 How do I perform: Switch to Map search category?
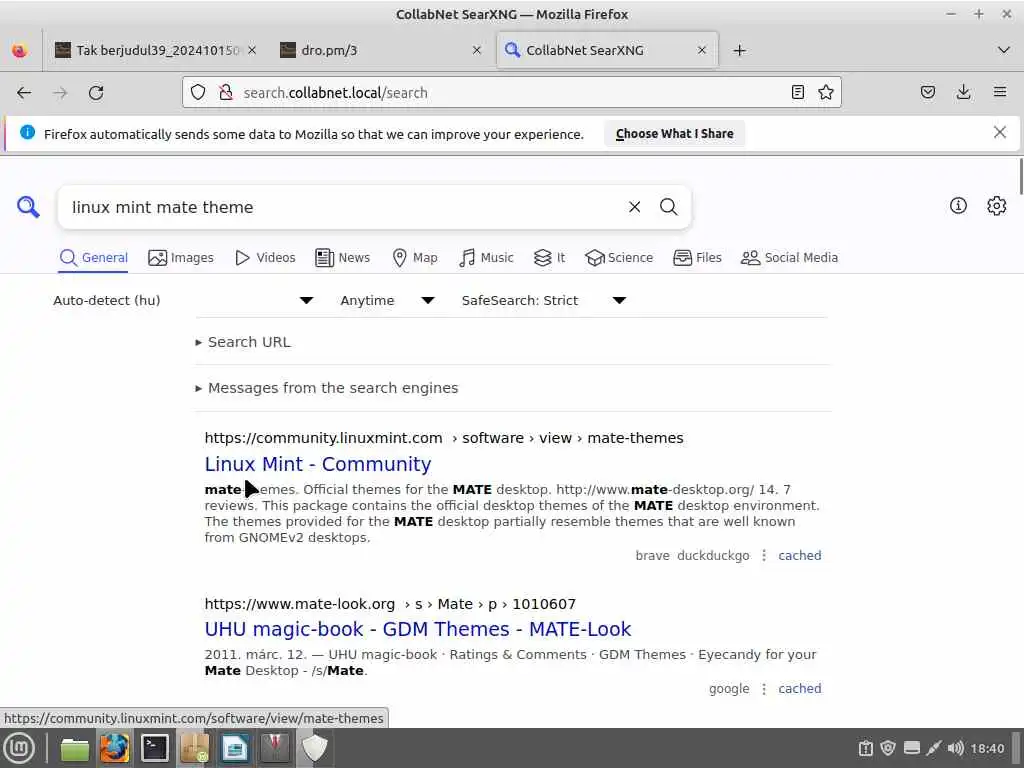415,258
